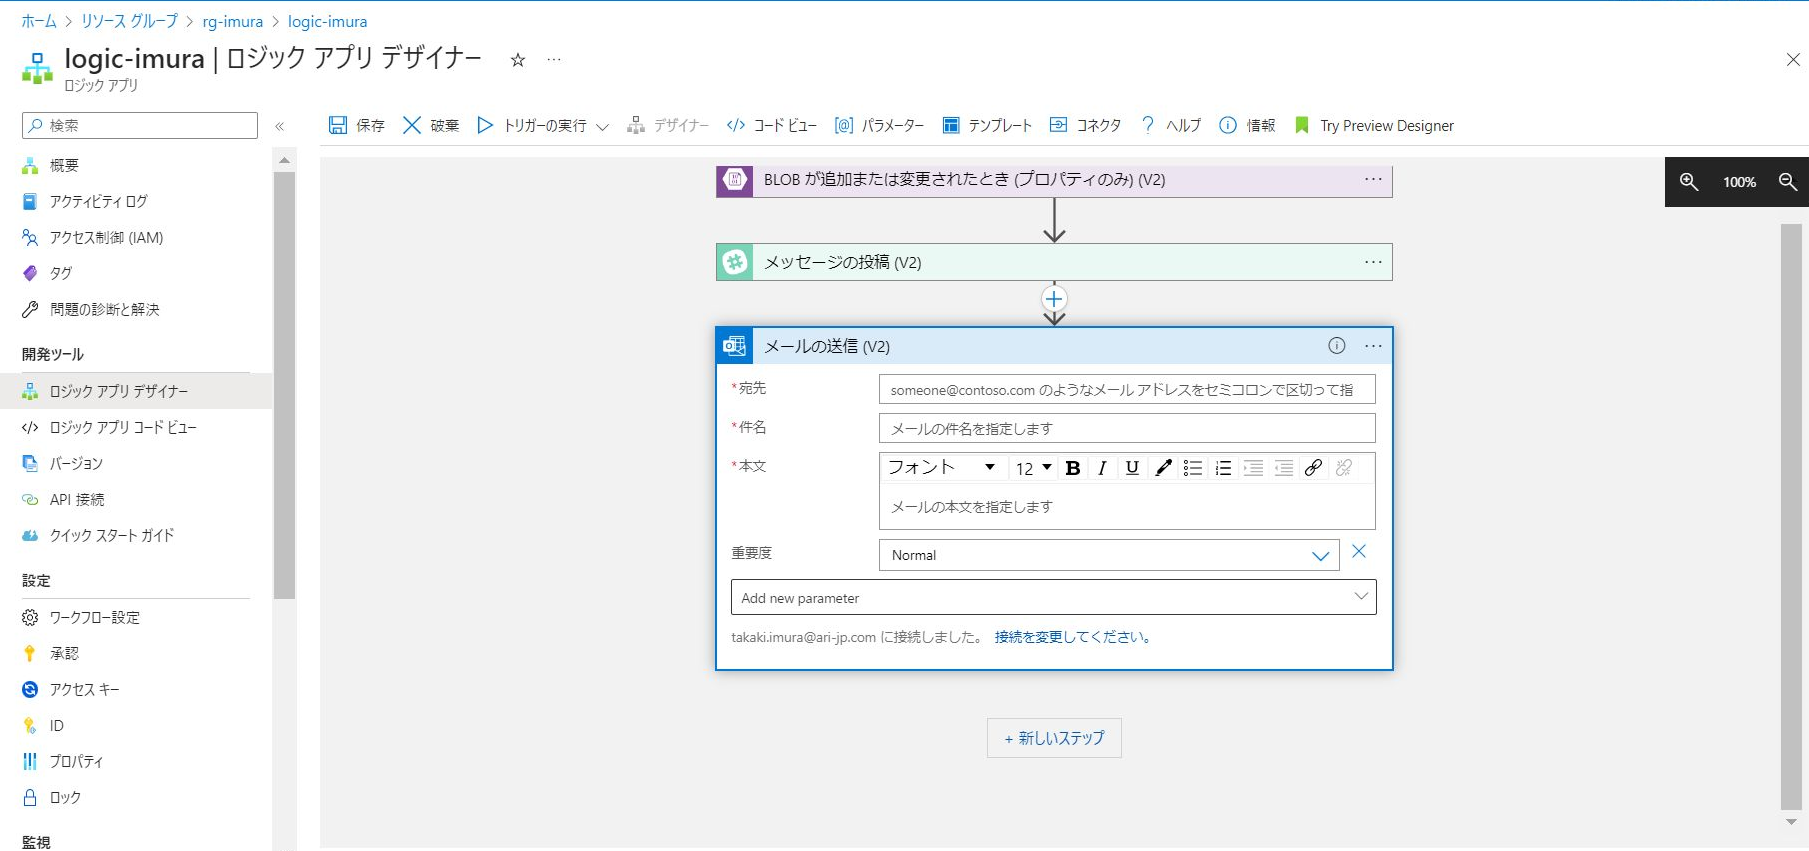The image size is (1809, 851).
Task: Click the ホーム breadcrumb link
Action: point(39,21)
